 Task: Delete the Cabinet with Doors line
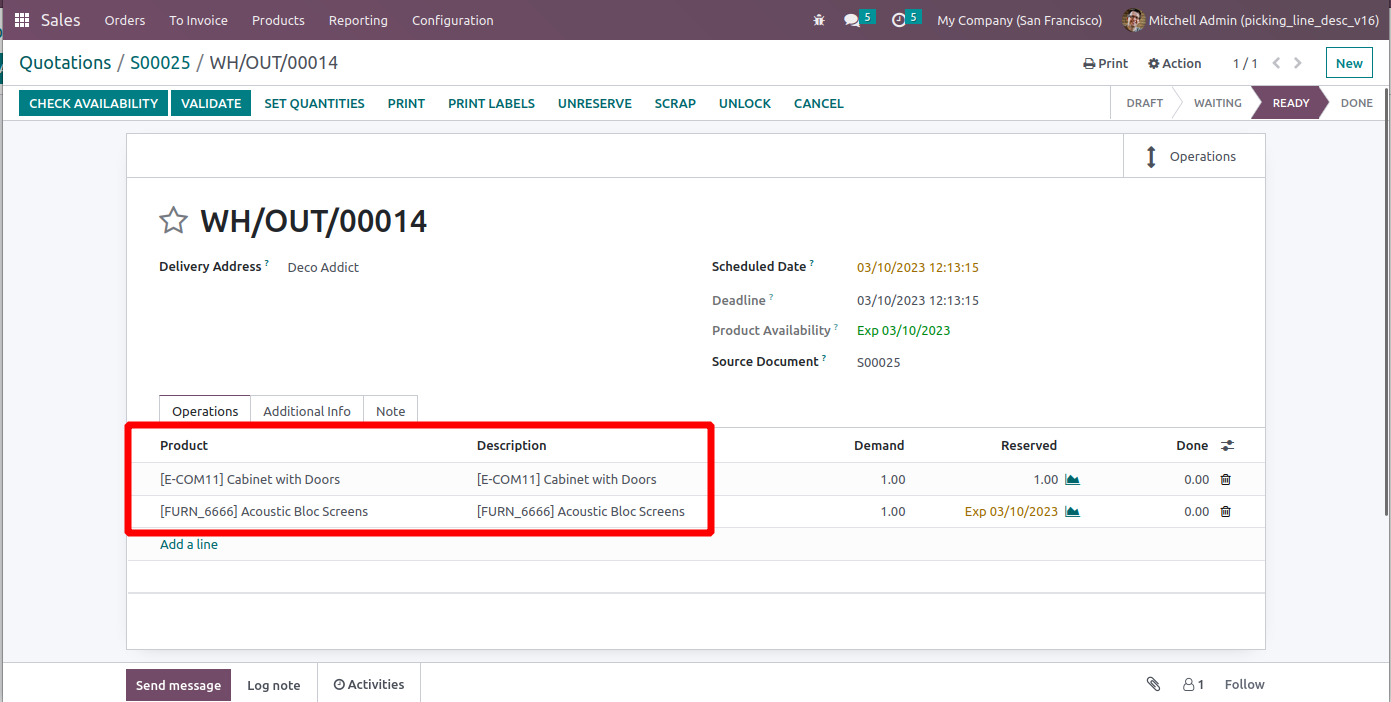click(x=1226, y=480)
